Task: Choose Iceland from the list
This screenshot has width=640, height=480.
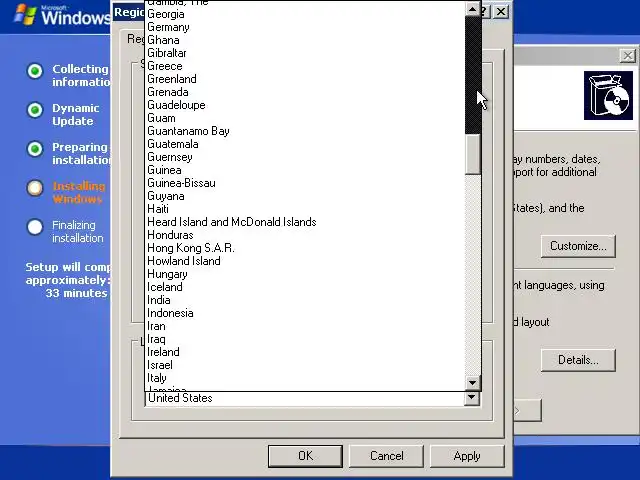Action: coord(305,287)
